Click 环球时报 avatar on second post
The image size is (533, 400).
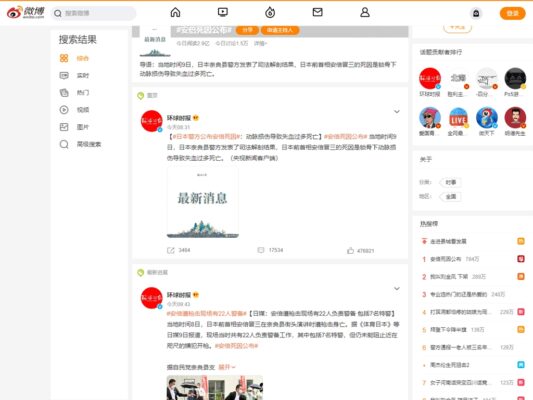[152, 298]
